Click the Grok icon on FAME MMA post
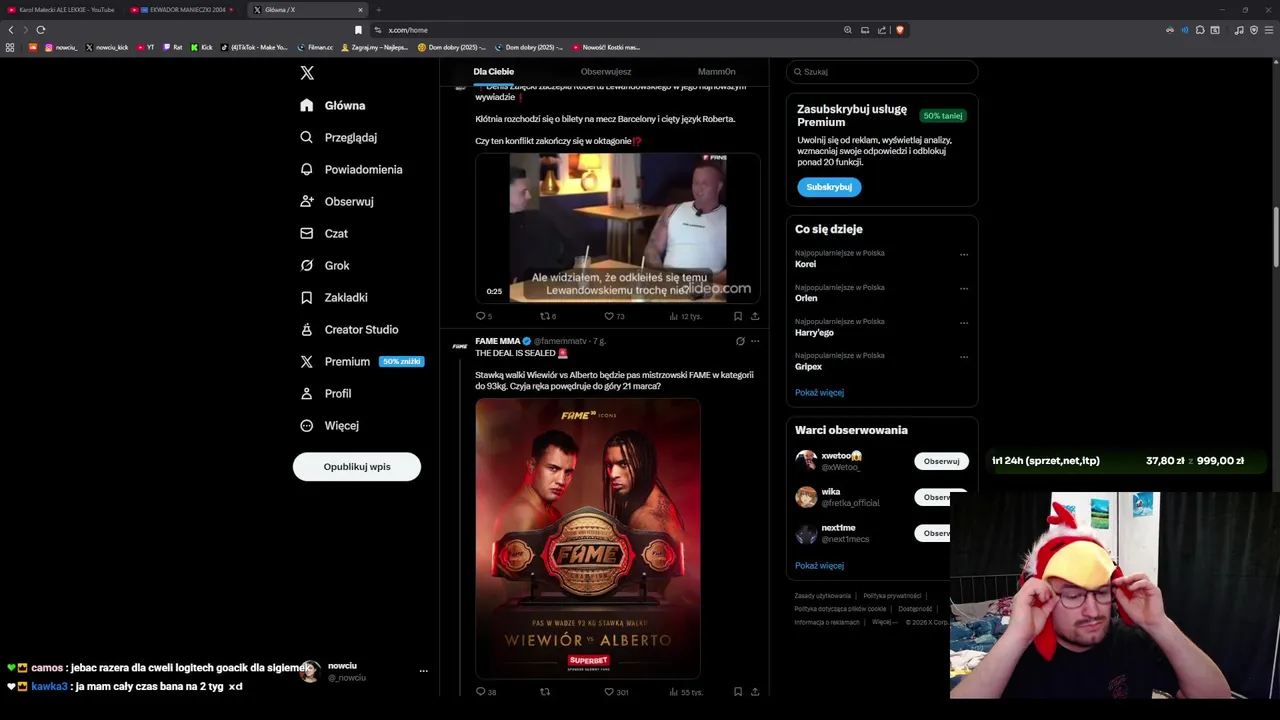 [740, 341]
